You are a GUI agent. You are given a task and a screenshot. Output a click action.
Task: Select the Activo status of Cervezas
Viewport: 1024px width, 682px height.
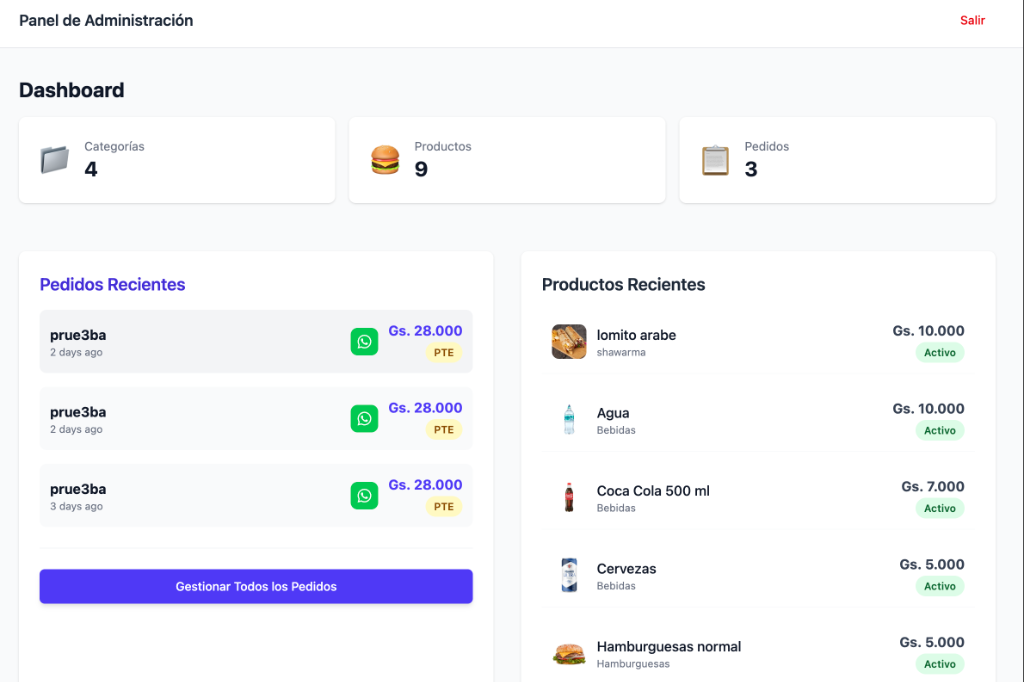coord(939,587)
